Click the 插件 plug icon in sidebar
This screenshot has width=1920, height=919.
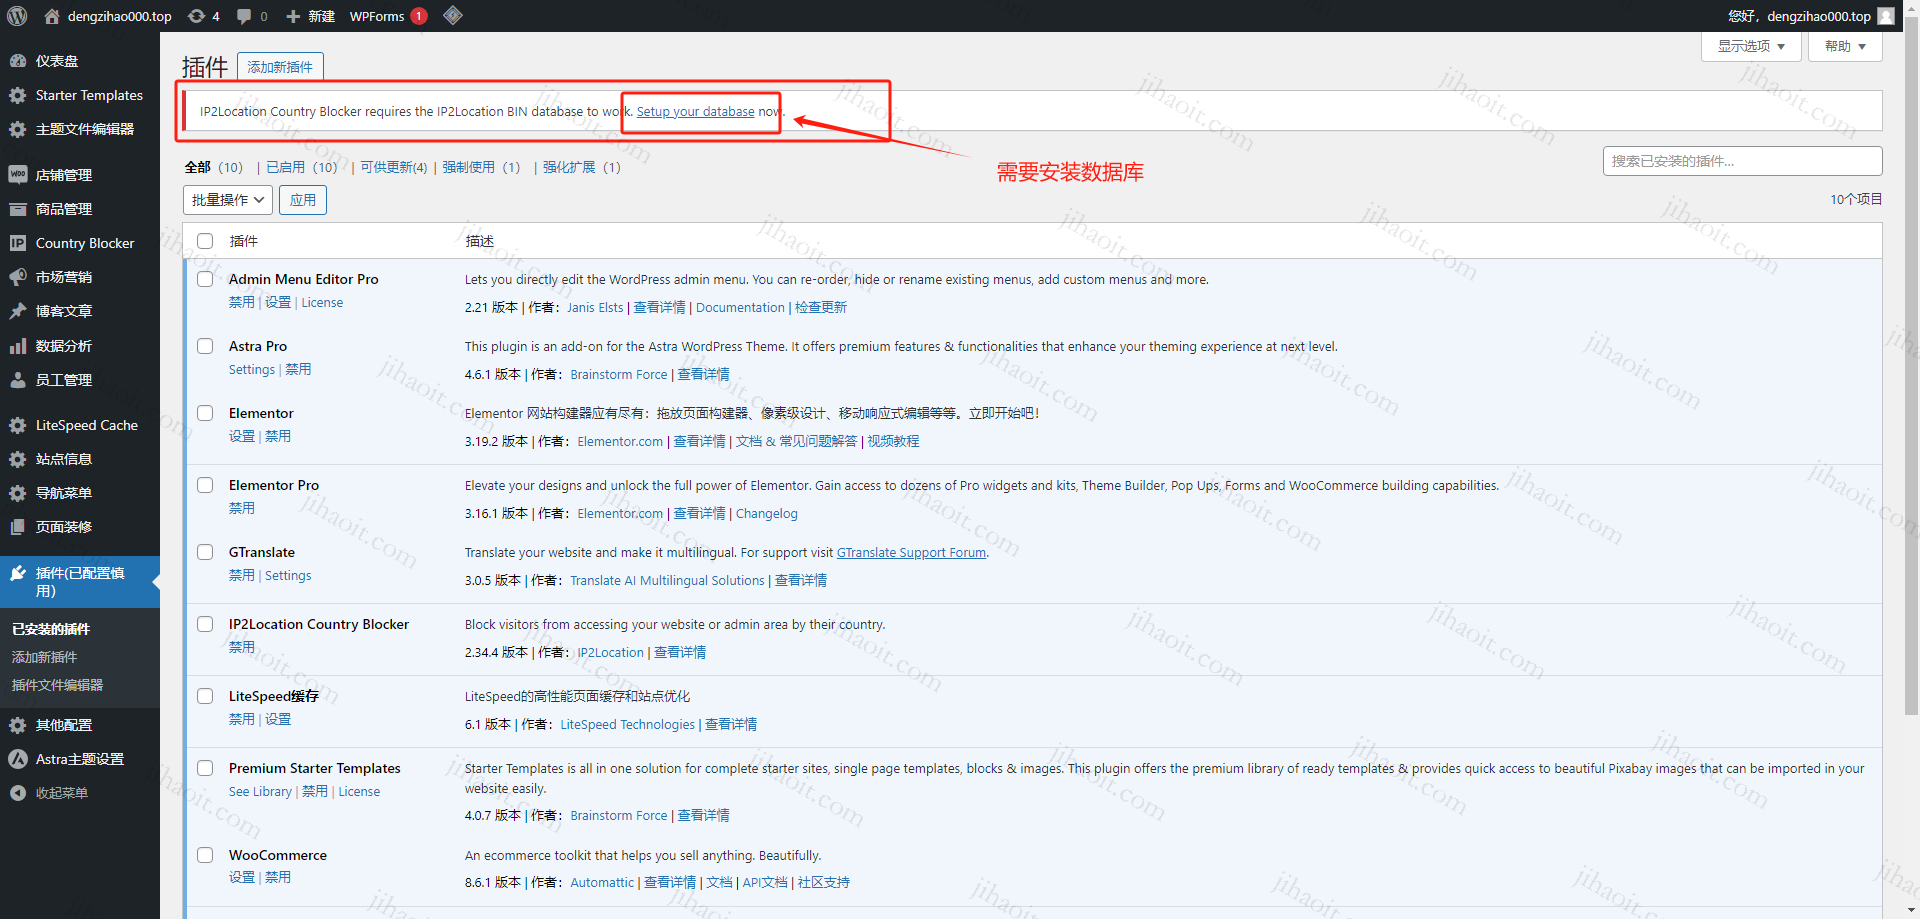pyautogui.click(x=18, y=573)
